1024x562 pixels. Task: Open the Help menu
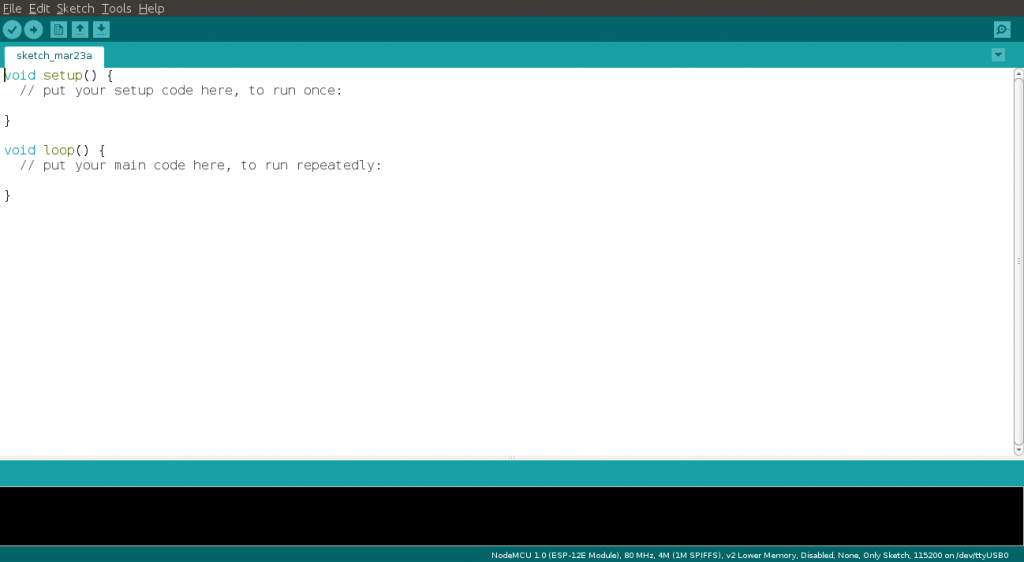(151, 8)
